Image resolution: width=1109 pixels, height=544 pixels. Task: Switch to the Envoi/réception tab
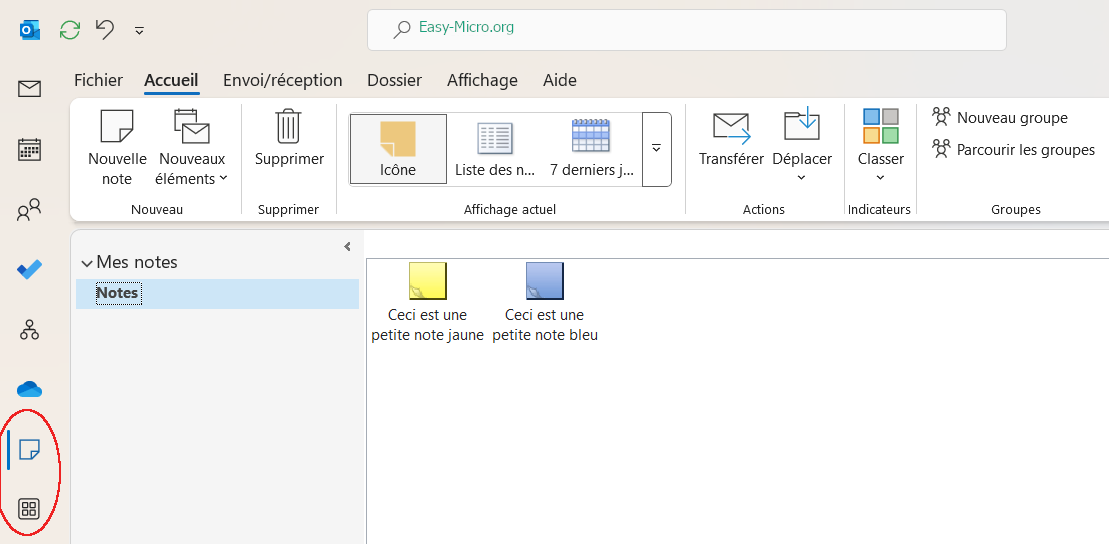pyautogui.click(x=282, y=81)
